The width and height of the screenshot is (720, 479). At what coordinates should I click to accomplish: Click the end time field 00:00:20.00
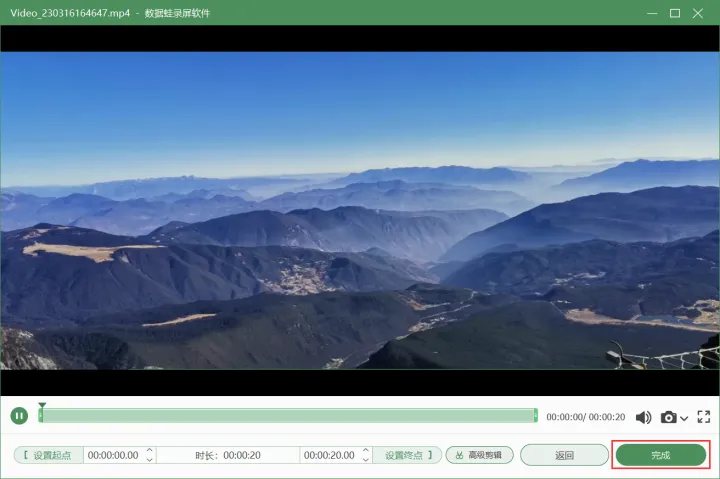pyautogui.click(x=329, y=455)
